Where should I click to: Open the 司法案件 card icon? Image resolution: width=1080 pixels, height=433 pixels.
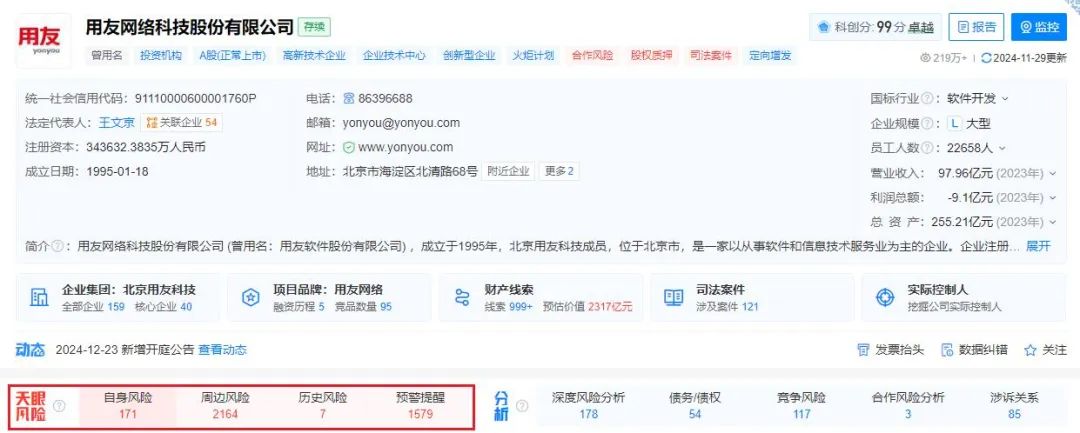(673, 297)
